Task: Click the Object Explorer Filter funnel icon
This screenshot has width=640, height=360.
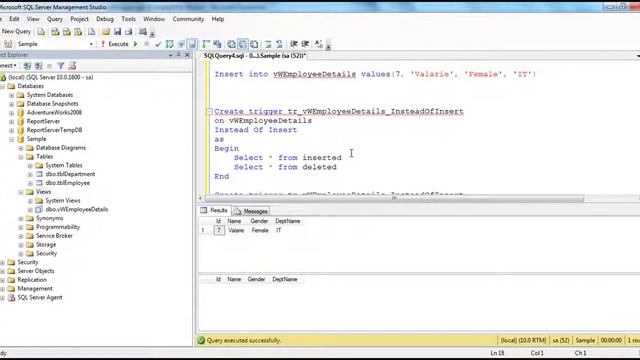Action: click(x=61, y=66)
